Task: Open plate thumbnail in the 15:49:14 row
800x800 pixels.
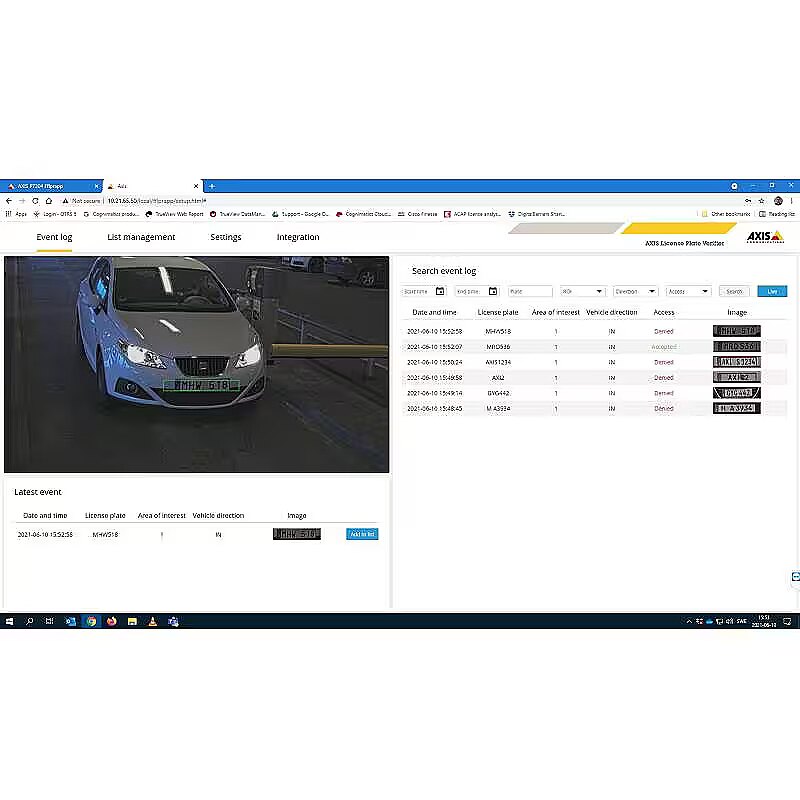Action: (x=737, y=393)
